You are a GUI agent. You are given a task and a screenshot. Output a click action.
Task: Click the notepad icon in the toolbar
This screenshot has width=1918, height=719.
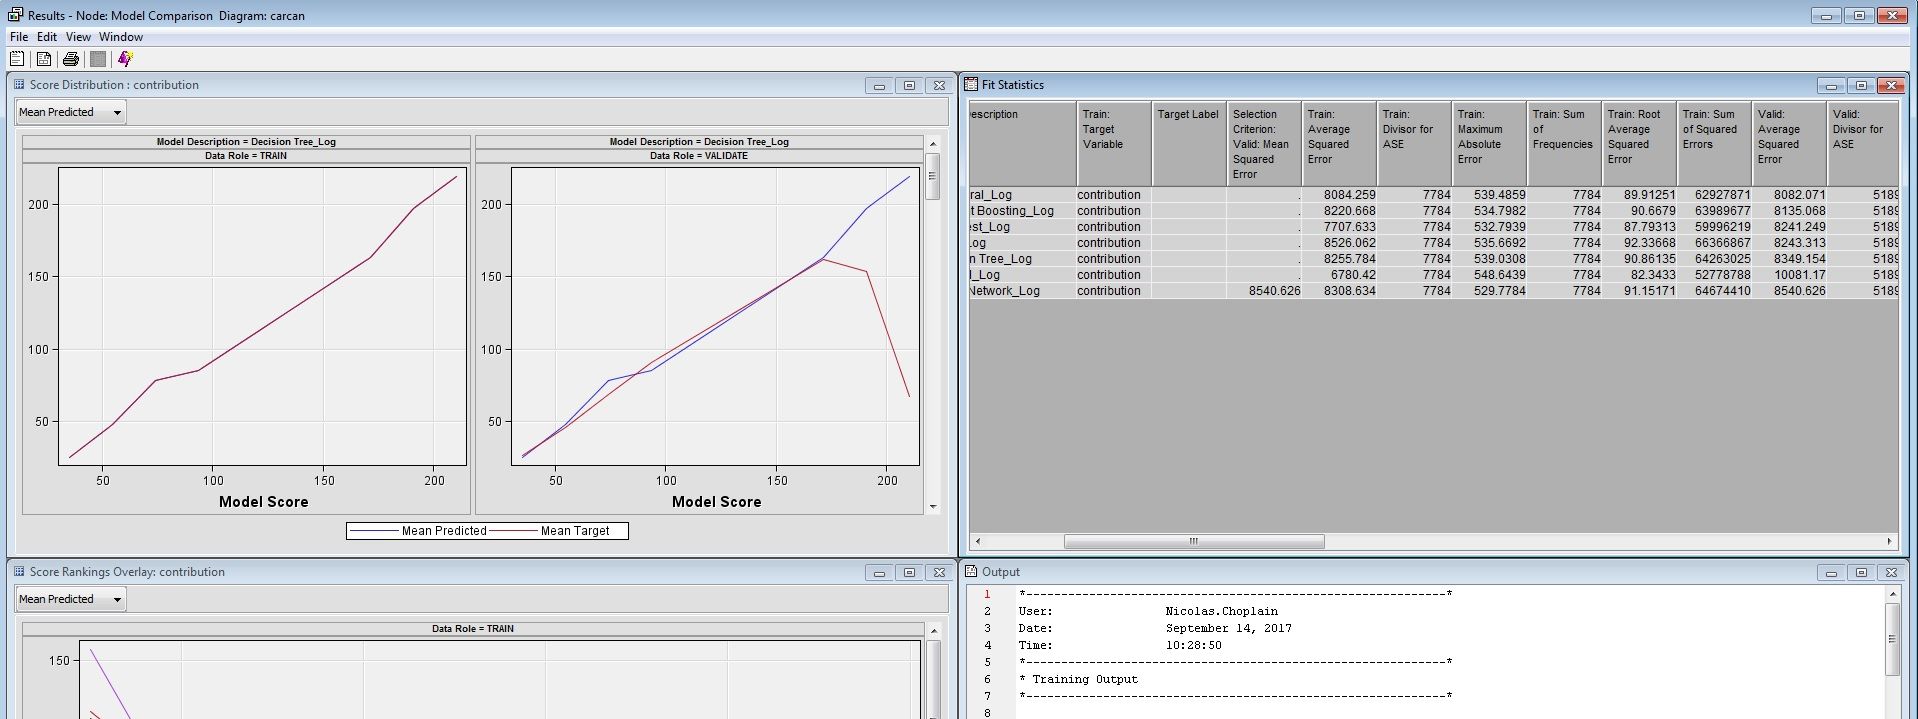[17, 59]
